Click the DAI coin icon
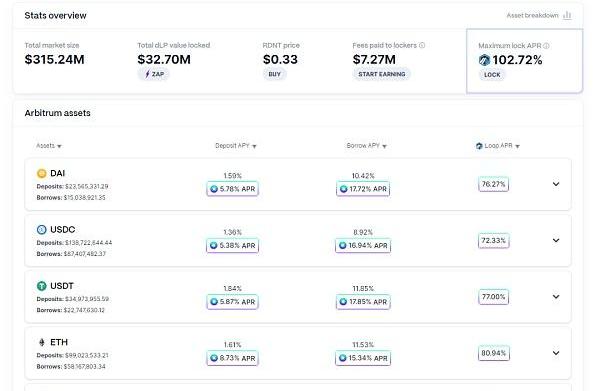The image size is (600, 391). point(42,173)
